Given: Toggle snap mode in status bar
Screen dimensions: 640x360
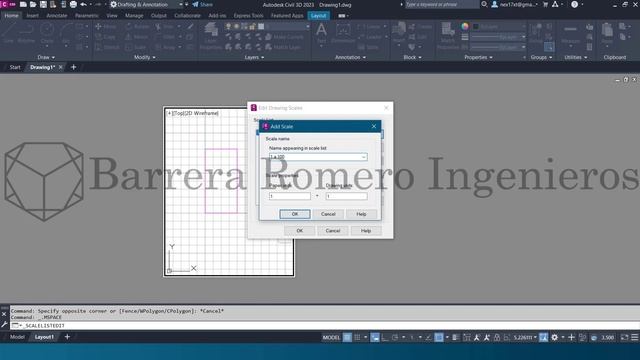Looking at the screenshot, I should click(358, 337).
